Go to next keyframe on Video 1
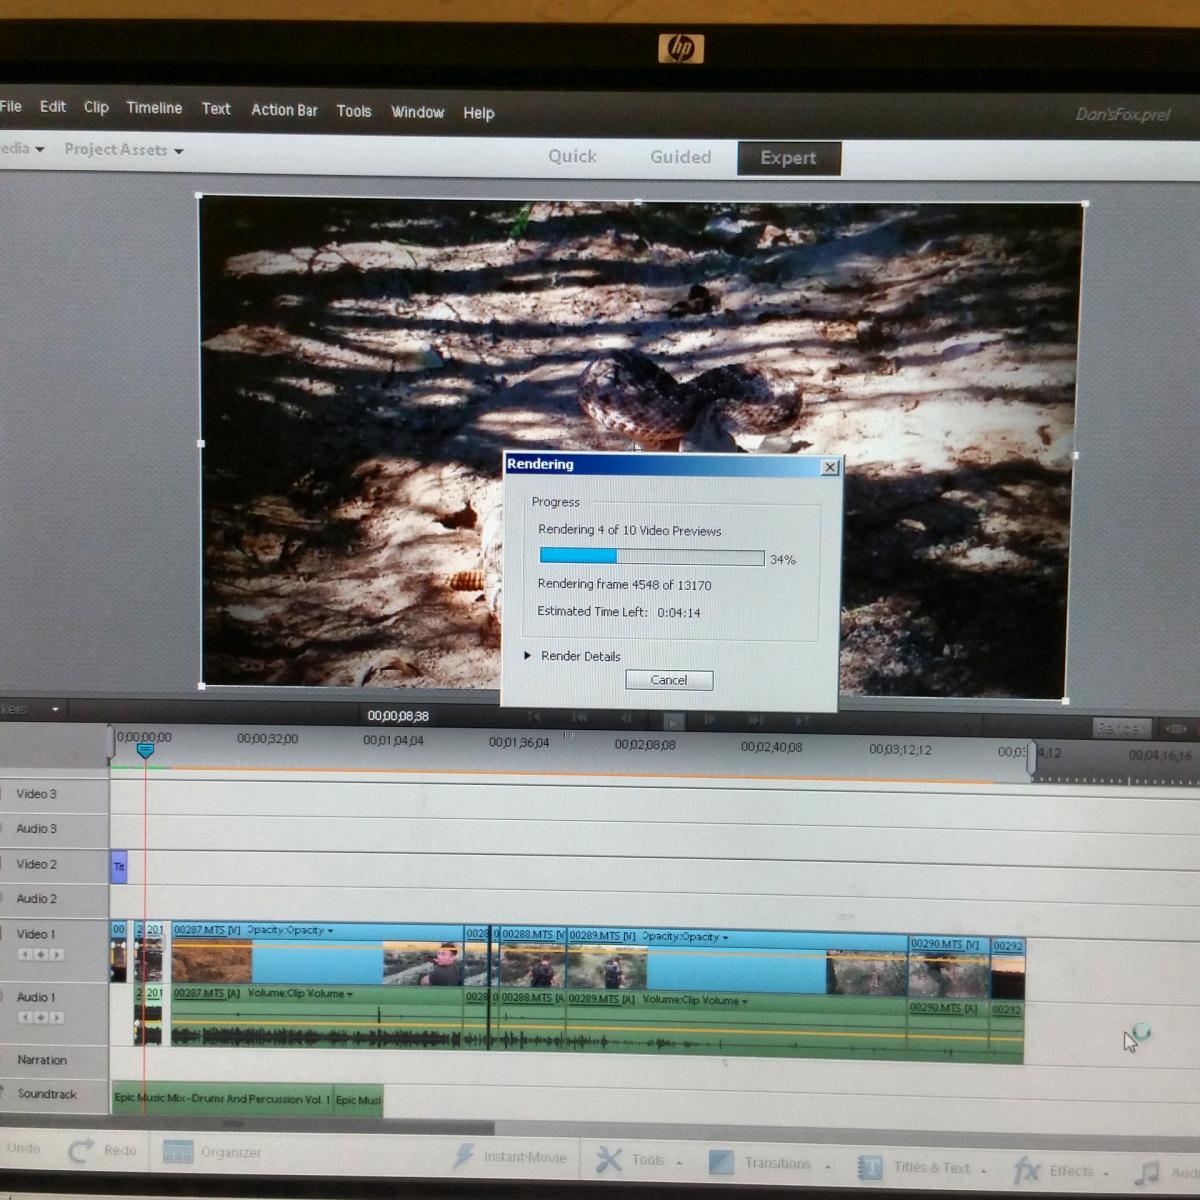This screenshot has height=1200, width=1200. 57,954
